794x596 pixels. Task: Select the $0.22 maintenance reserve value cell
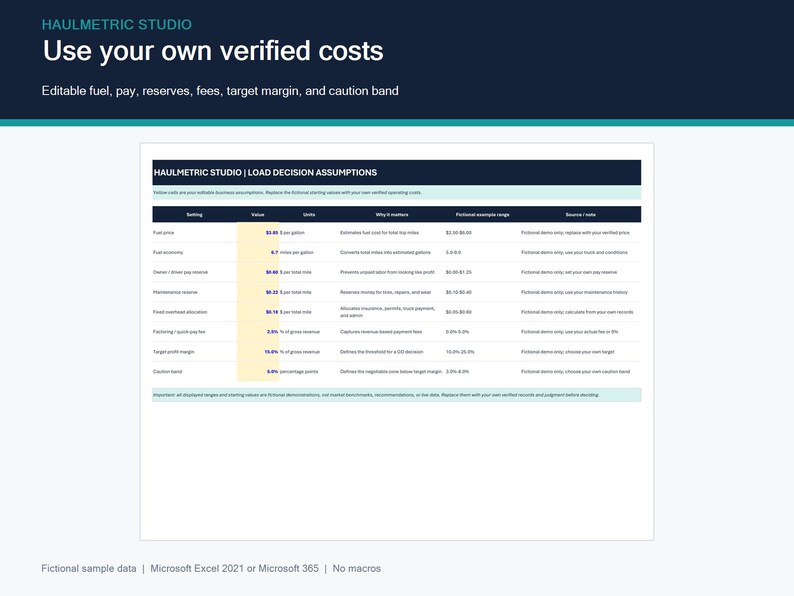coord(258,292)
